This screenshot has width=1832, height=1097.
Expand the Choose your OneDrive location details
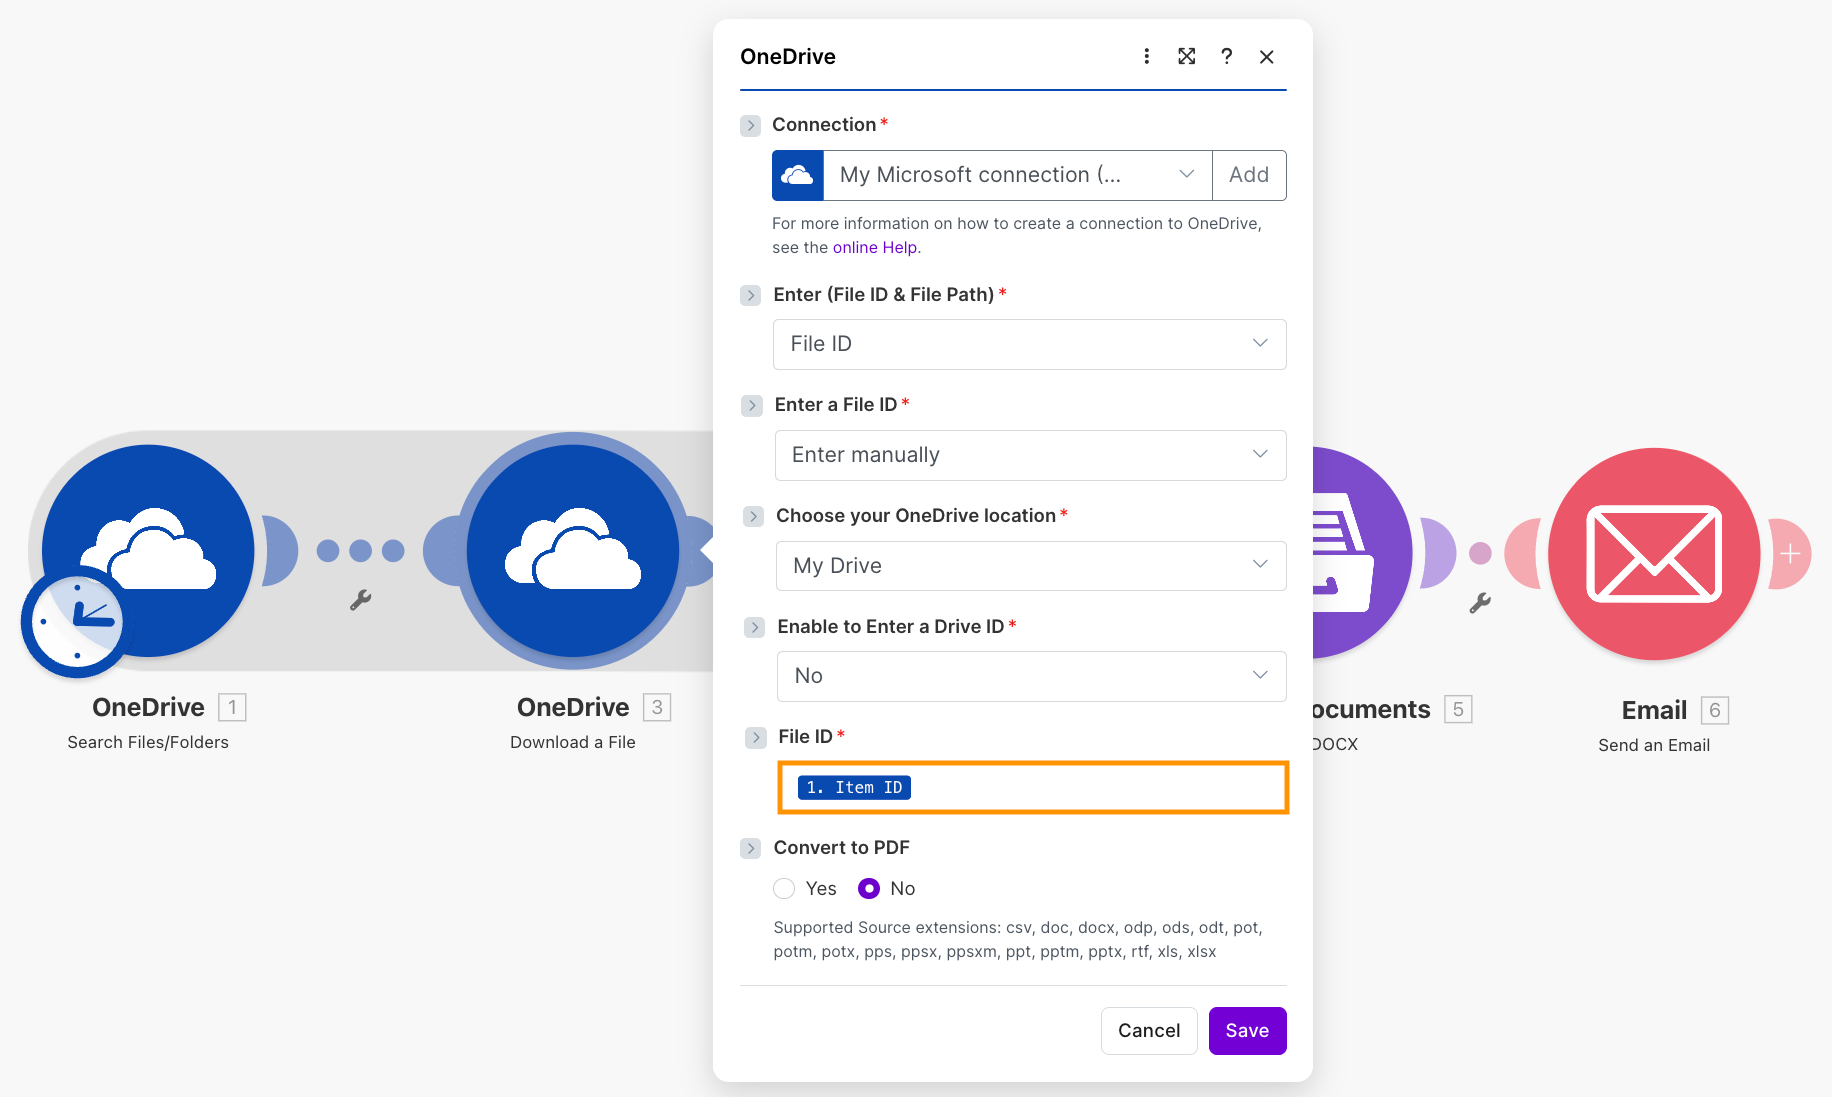coord(753,516)
